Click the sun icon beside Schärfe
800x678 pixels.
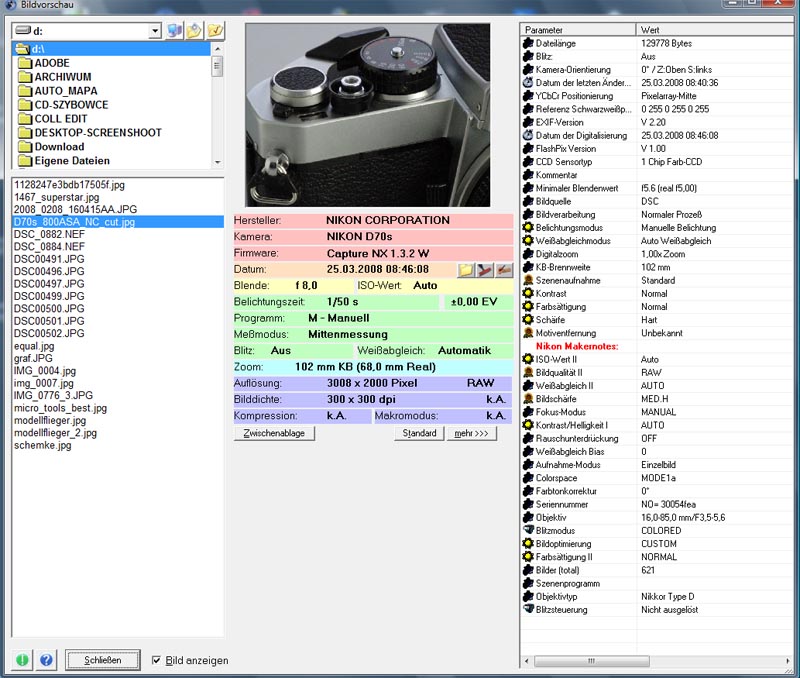click(528, 320)
